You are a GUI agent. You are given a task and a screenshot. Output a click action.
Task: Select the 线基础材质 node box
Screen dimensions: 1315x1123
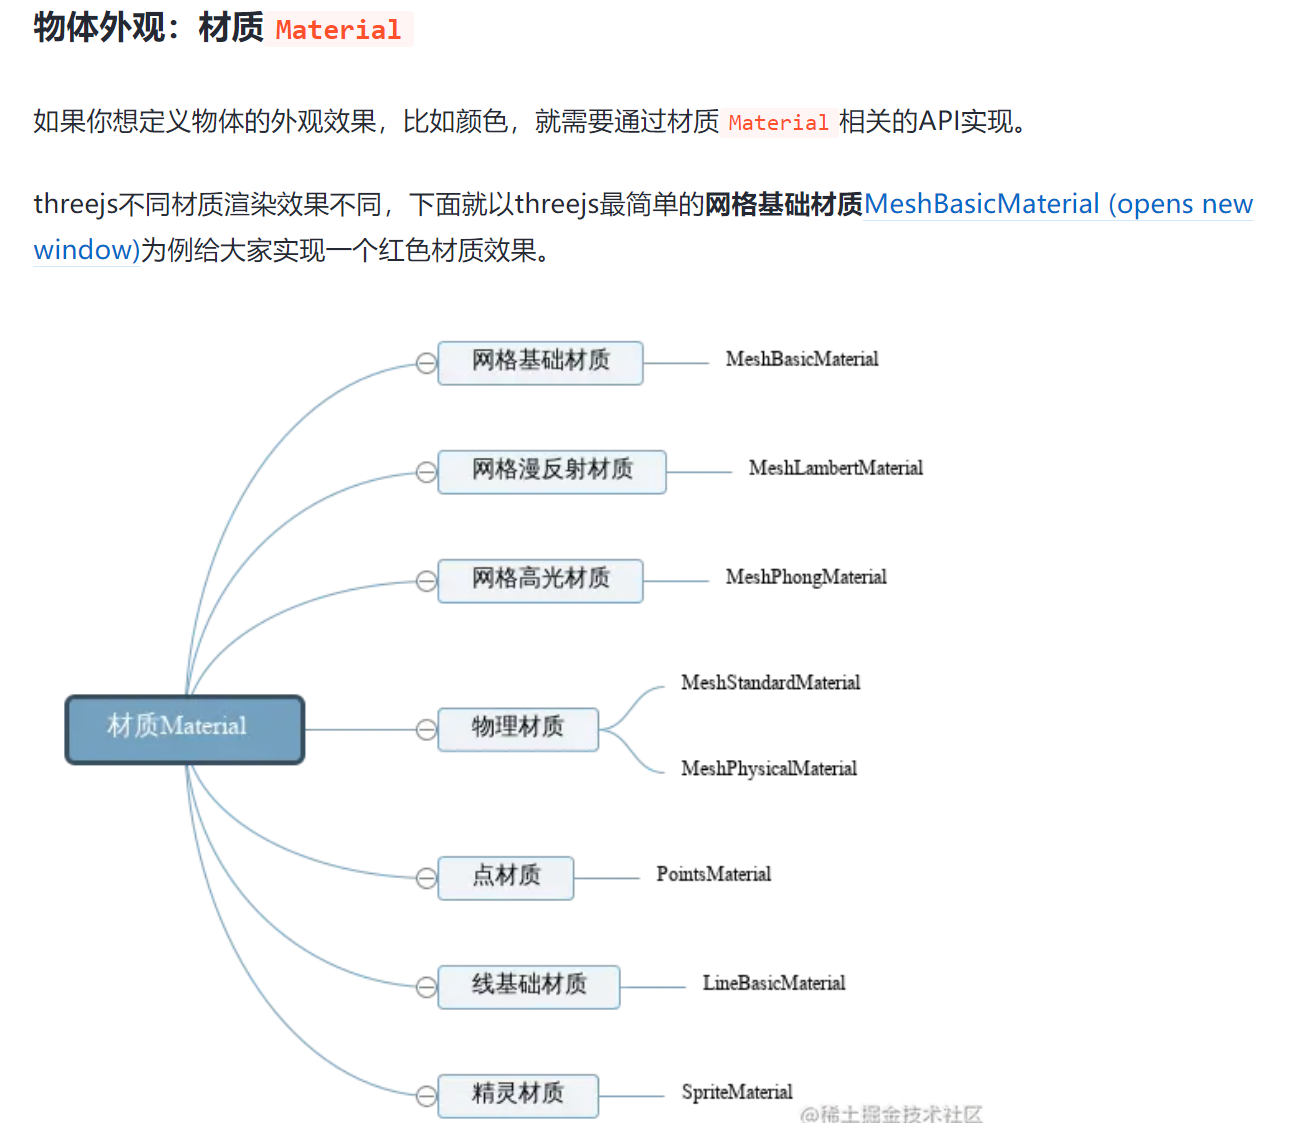pyautogui.click(x=529, y=986)
